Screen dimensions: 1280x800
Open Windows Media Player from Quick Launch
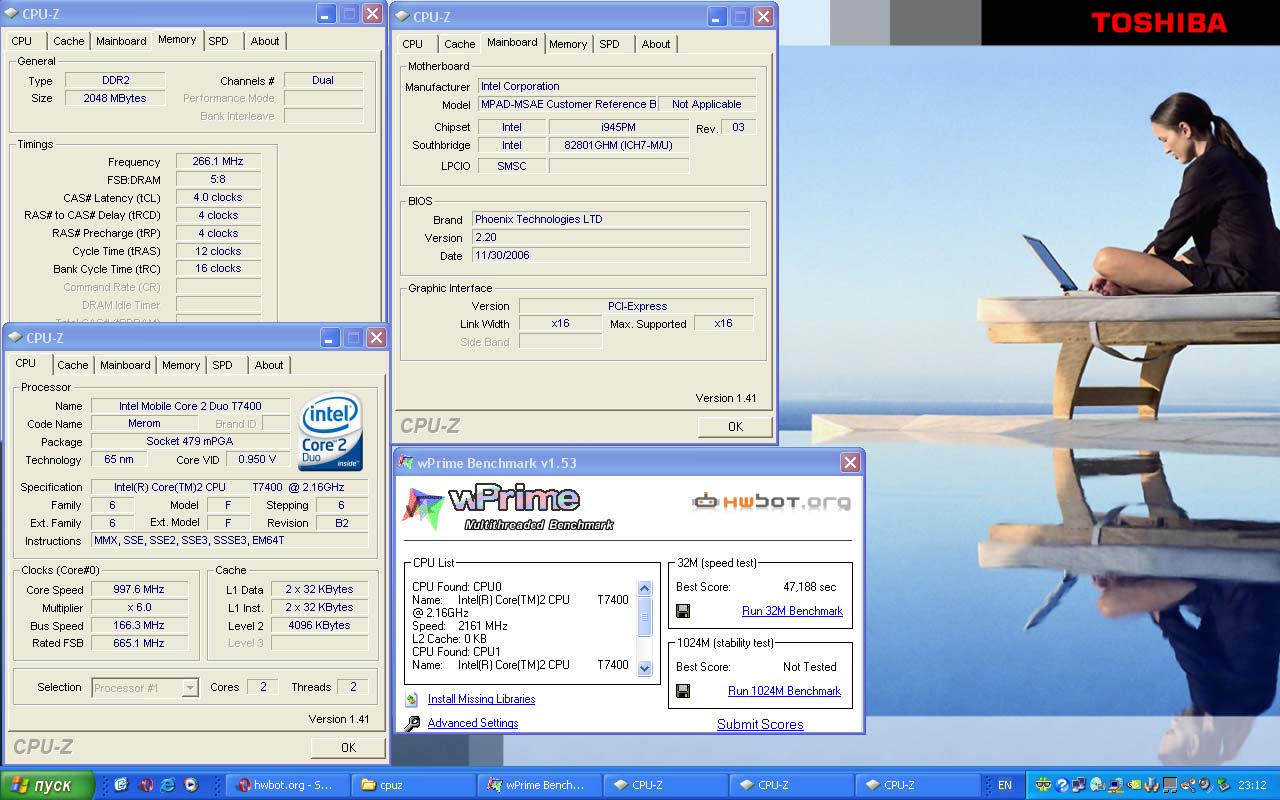click(x=191, y=785)
